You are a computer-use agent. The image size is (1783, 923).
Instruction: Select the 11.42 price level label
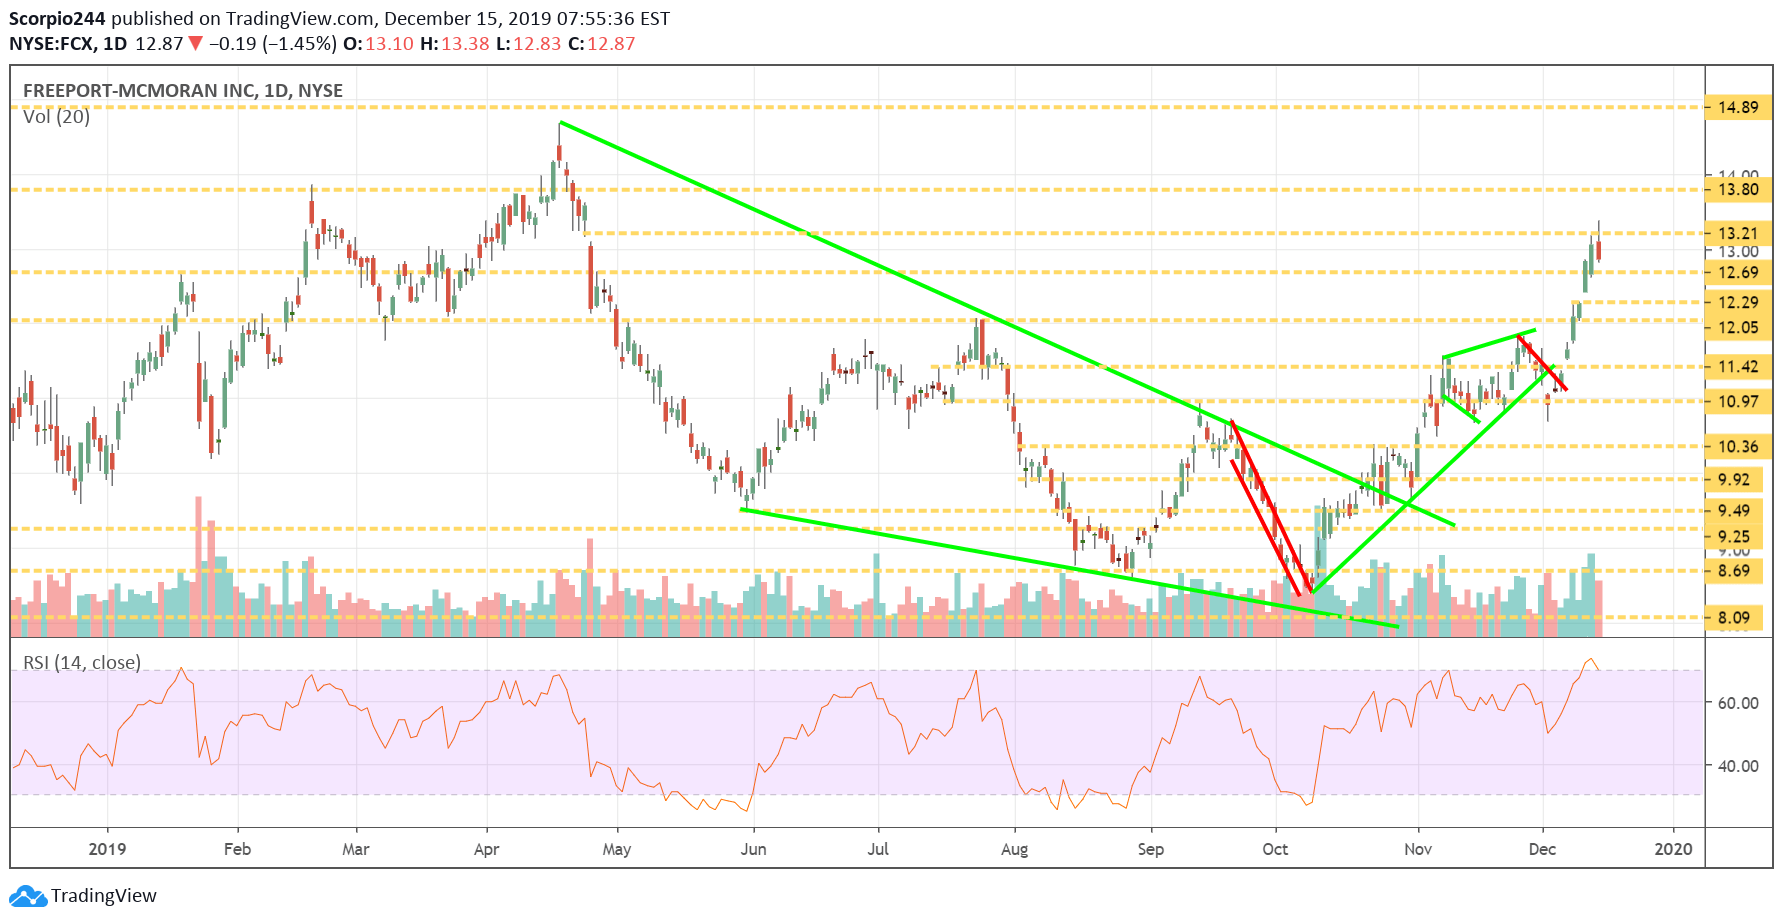pyautogui.click(x=1738, y=366)
